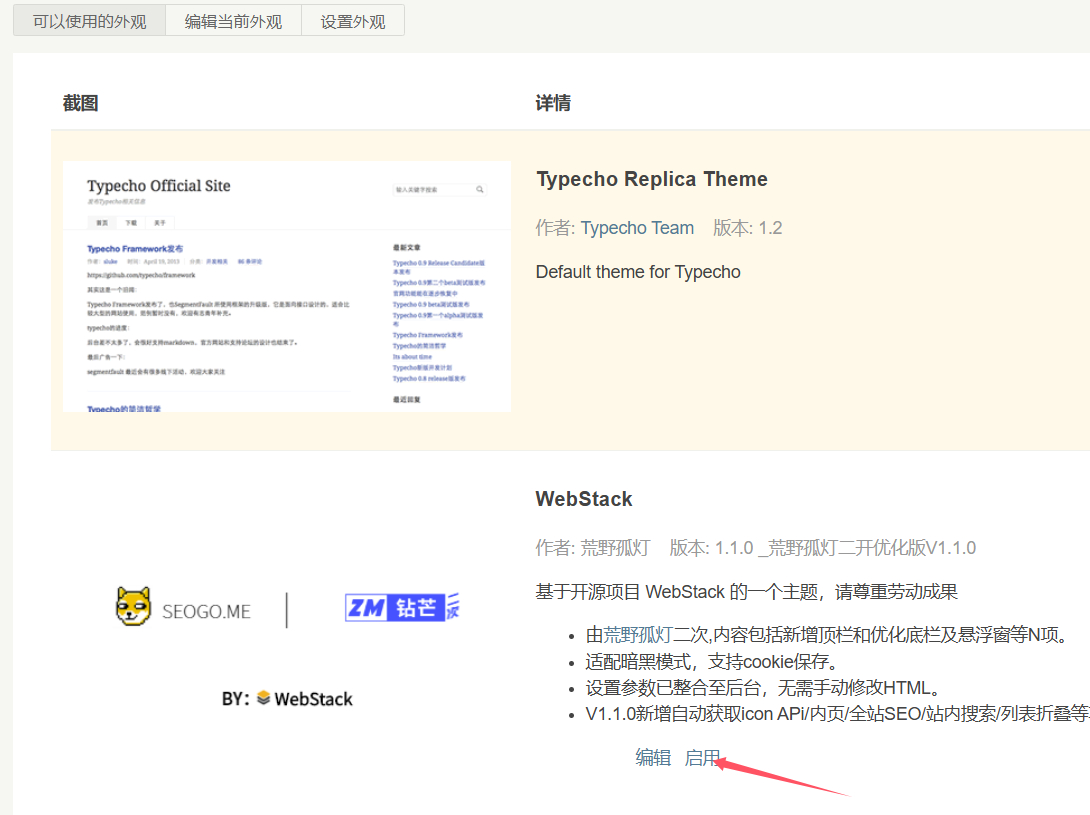
Task: Click the WebStack version text 1.1.0 _荒野孤灯二开优化版V1.1.0
Action: pyautogui.click(x=822, y=548)
